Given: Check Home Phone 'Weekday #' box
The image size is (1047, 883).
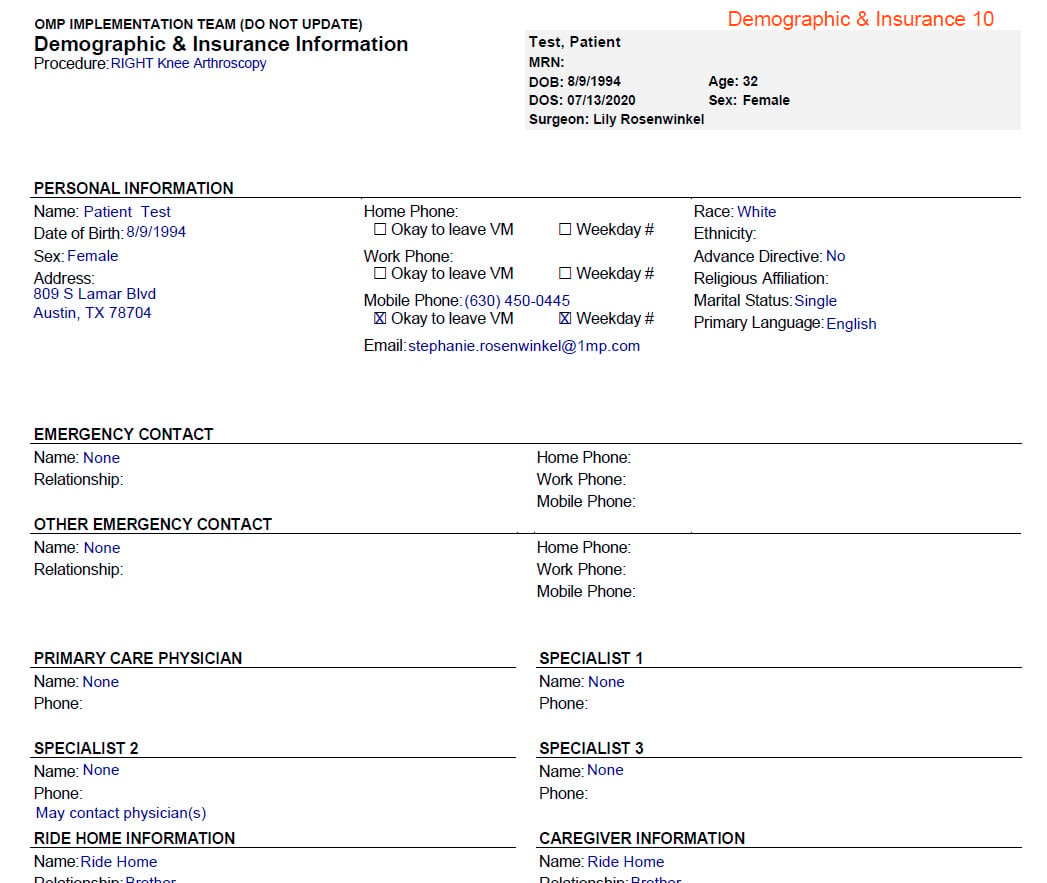Looking at the screenshot, I should (x=565, y=230).
